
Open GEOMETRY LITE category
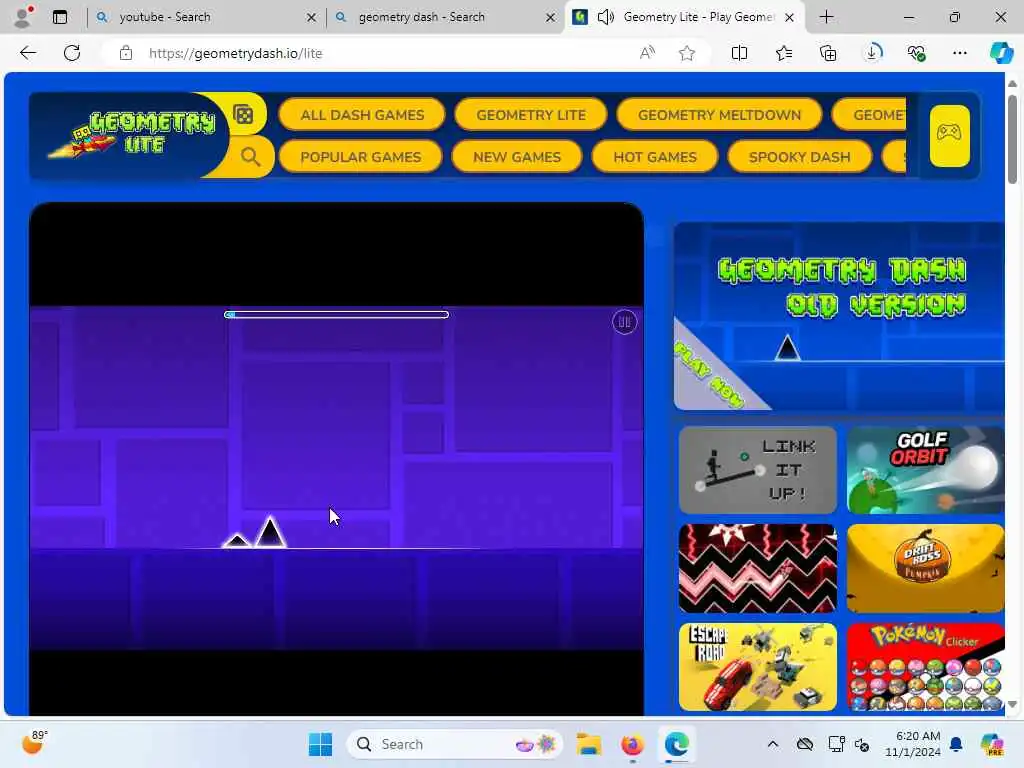coord(530,115)
